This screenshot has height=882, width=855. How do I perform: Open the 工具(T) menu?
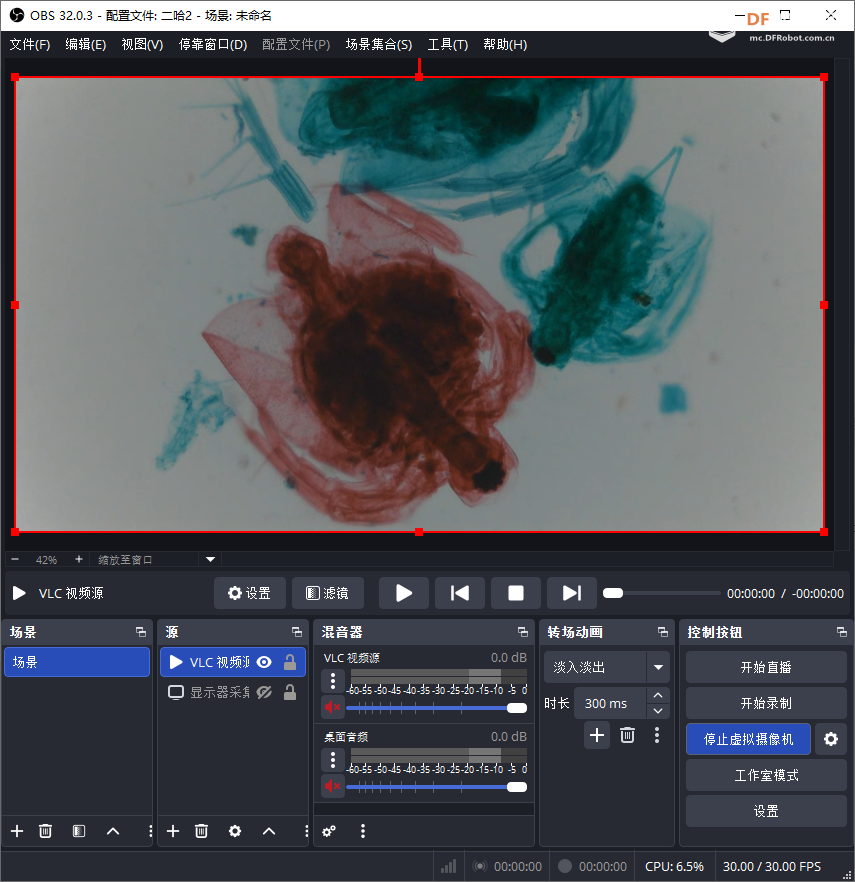tap(447, 44)
